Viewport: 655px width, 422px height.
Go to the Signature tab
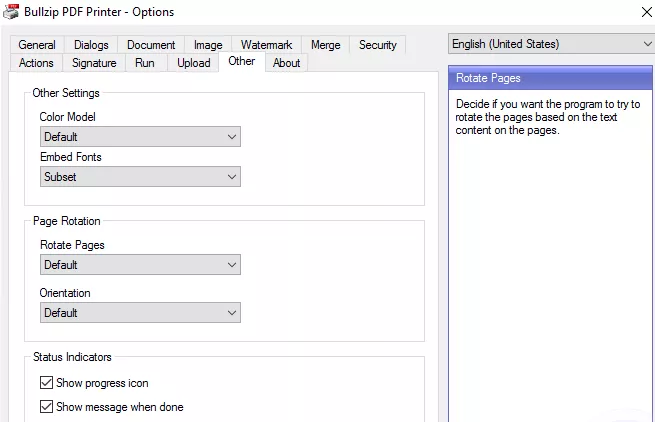click(94, 63)
